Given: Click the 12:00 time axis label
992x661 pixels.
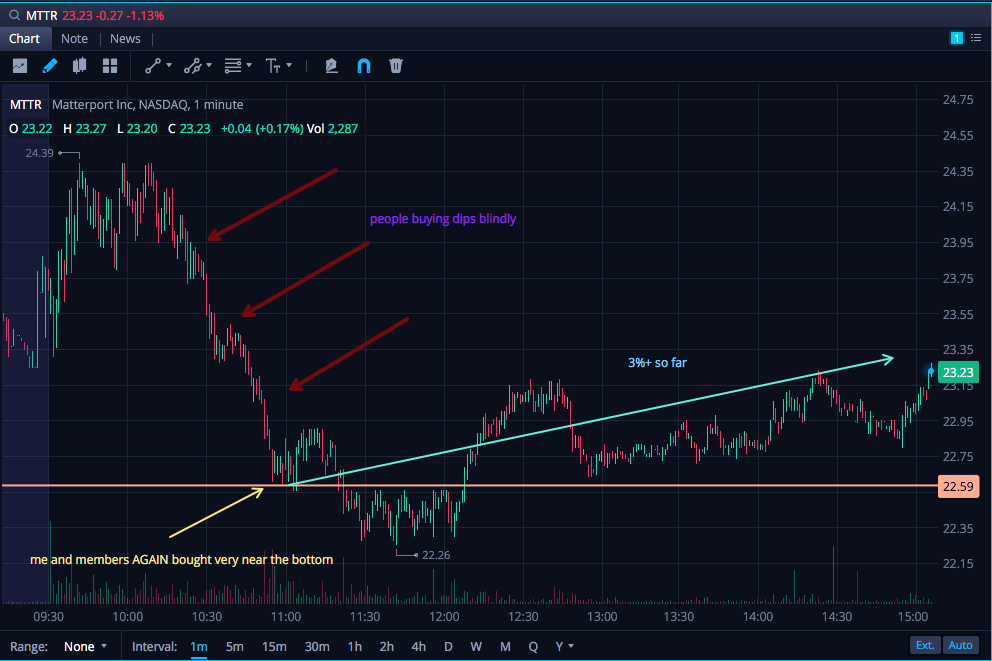Looking at the screenshot, I should click(444, 617).
